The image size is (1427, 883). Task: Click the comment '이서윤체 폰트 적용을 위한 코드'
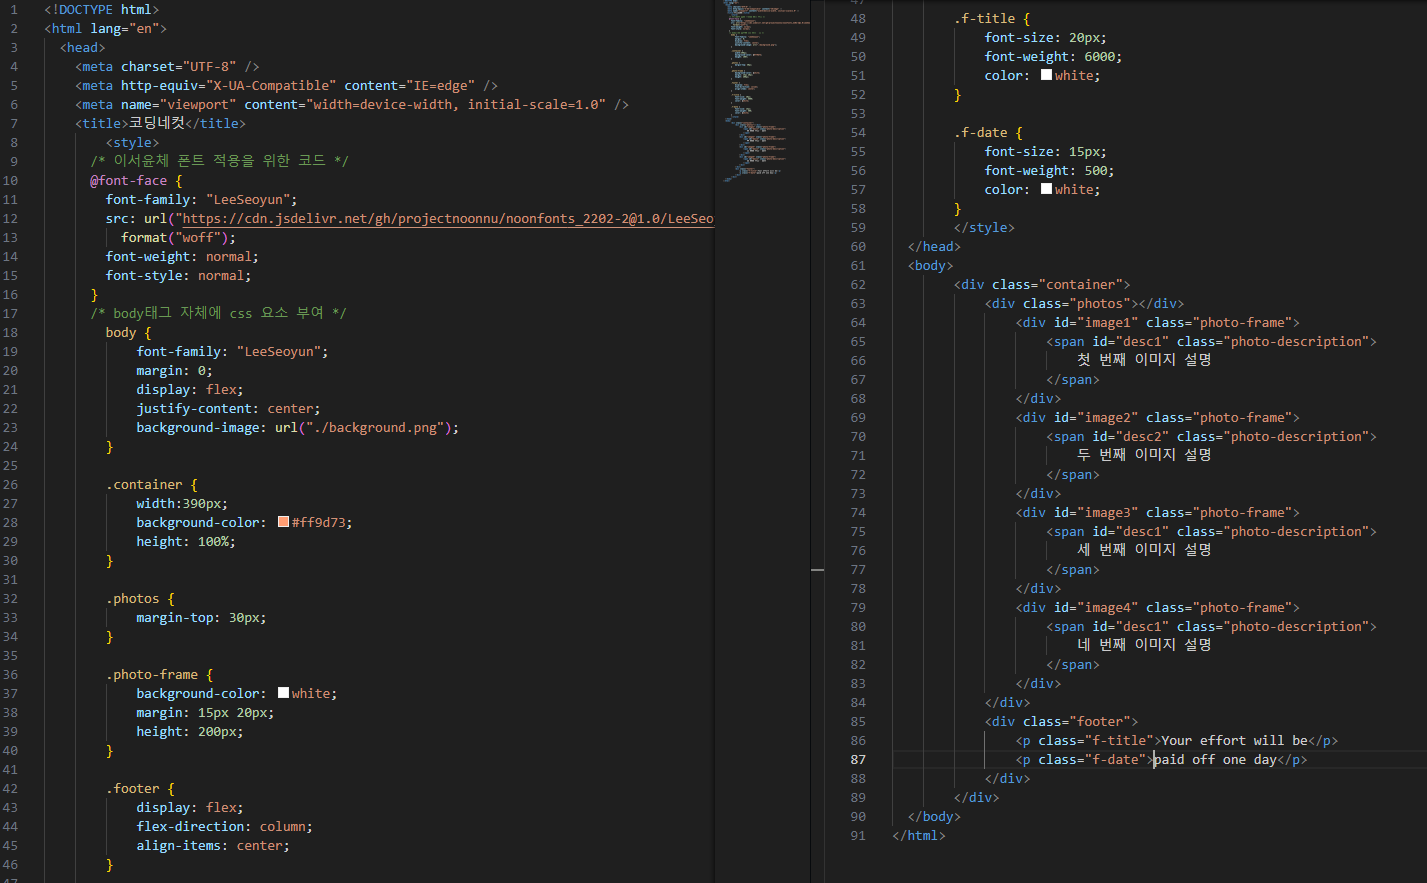tap(219, 161)
